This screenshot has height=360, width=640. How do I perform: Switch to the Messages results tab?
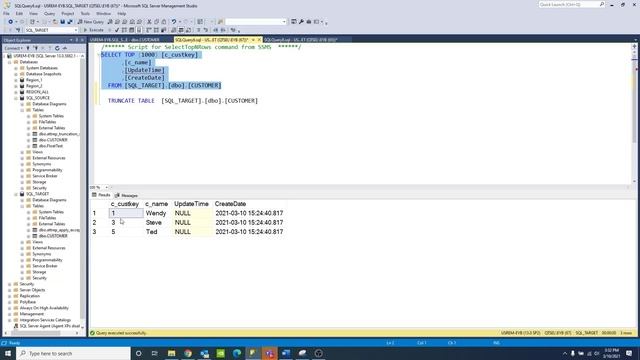pos(127,196)
